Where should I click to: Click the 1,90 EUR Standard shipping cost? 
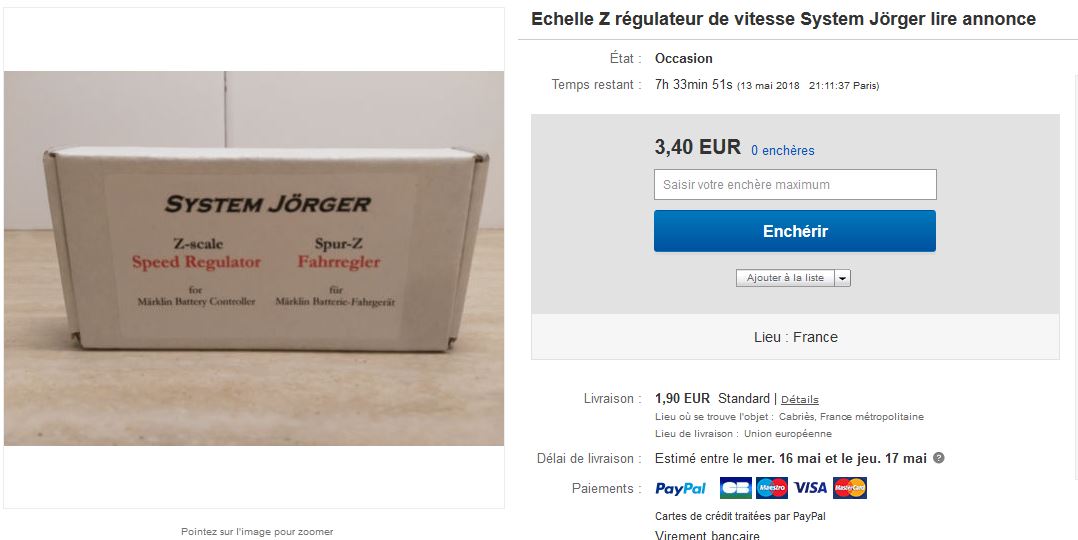(712, 399)
